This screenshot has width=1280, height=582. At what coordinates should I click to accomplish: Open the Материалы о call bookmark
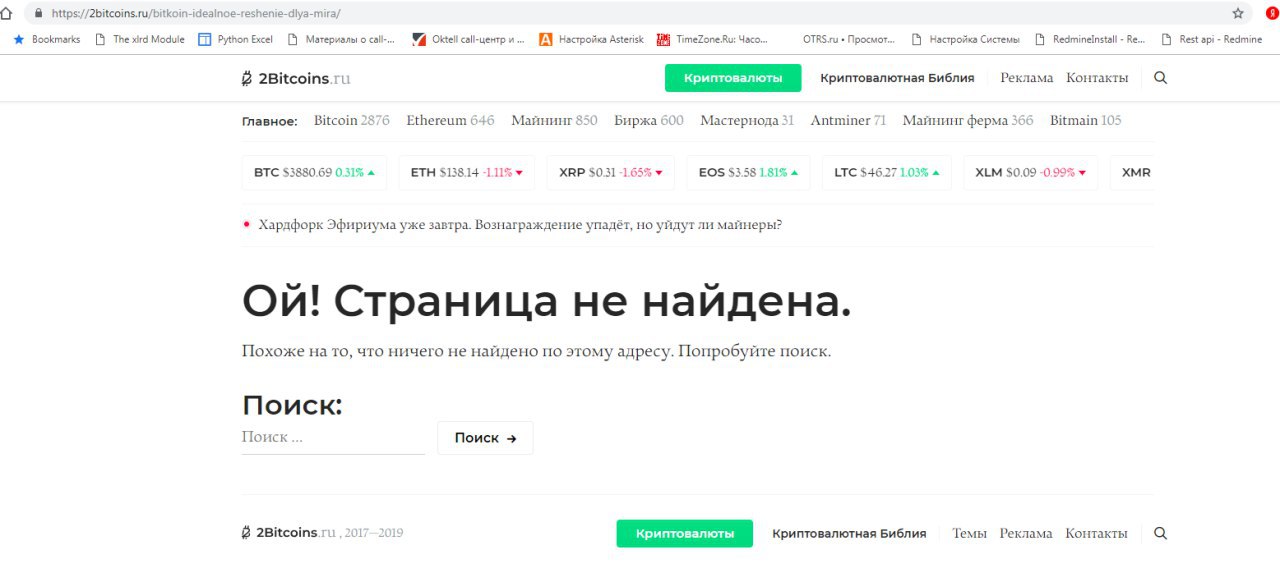click(341, 40)
